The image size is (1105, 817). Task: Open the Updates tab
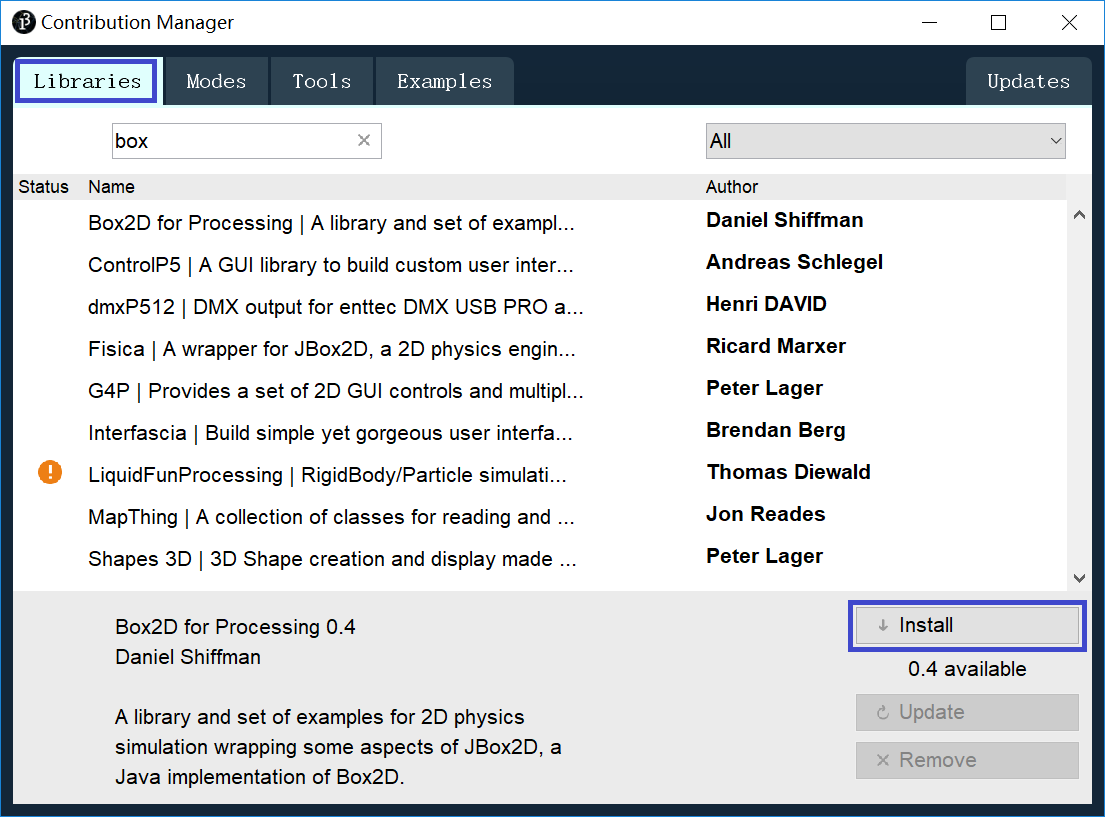pos(1028,82)
